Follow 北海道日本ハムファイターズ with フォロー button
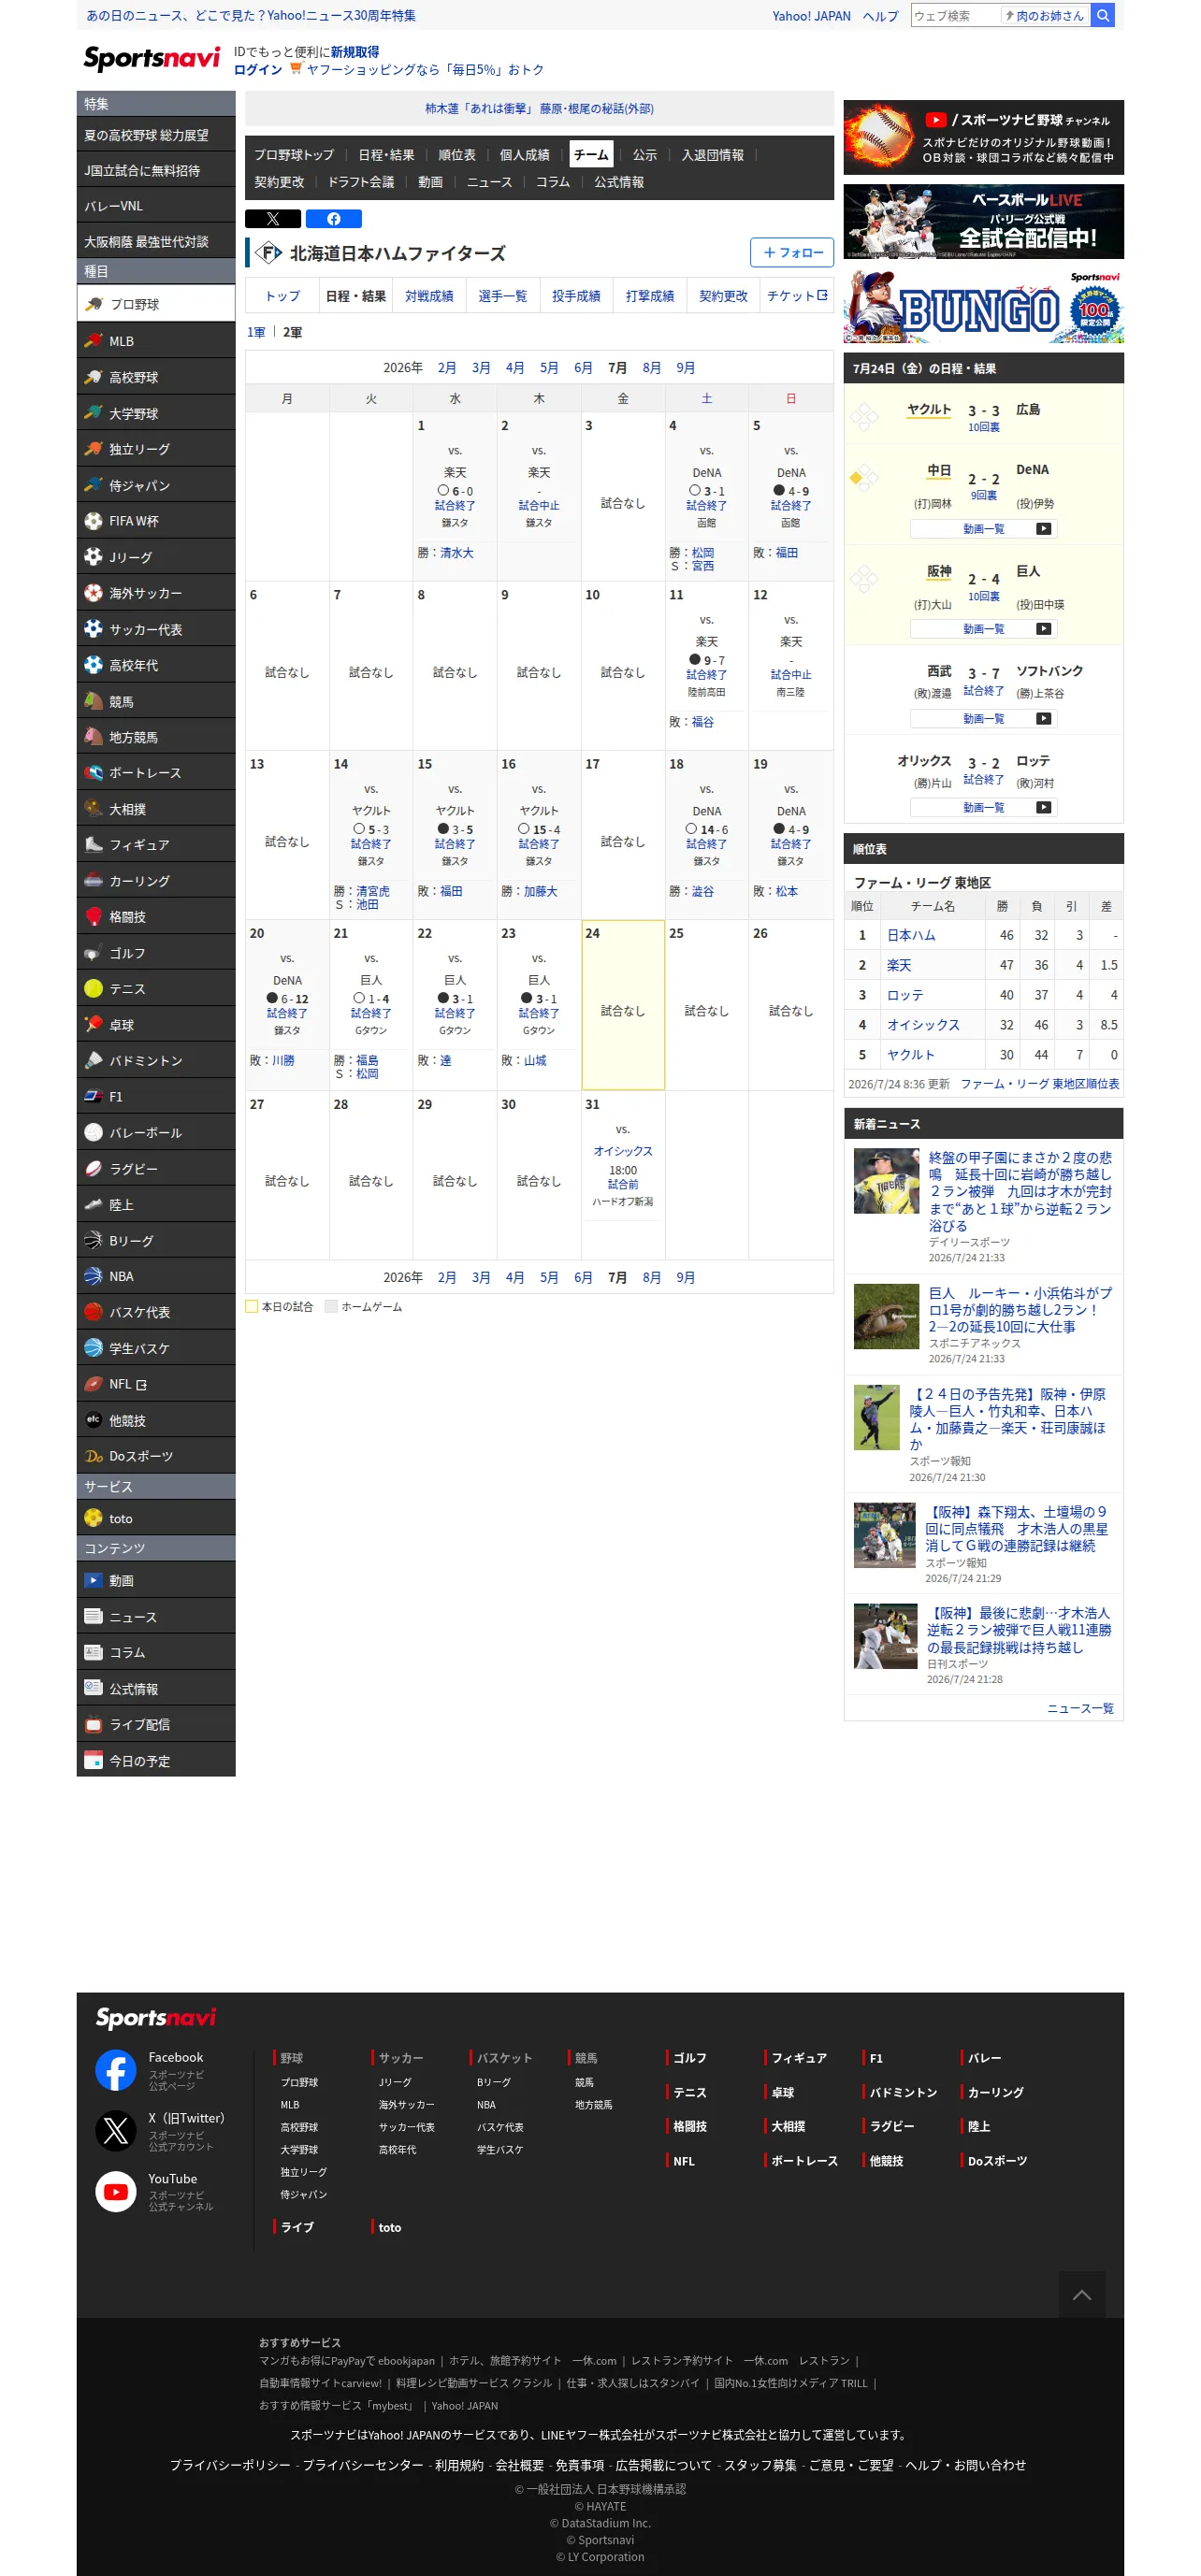The width and height of the screenshot is (1201, 2576). 792,253
